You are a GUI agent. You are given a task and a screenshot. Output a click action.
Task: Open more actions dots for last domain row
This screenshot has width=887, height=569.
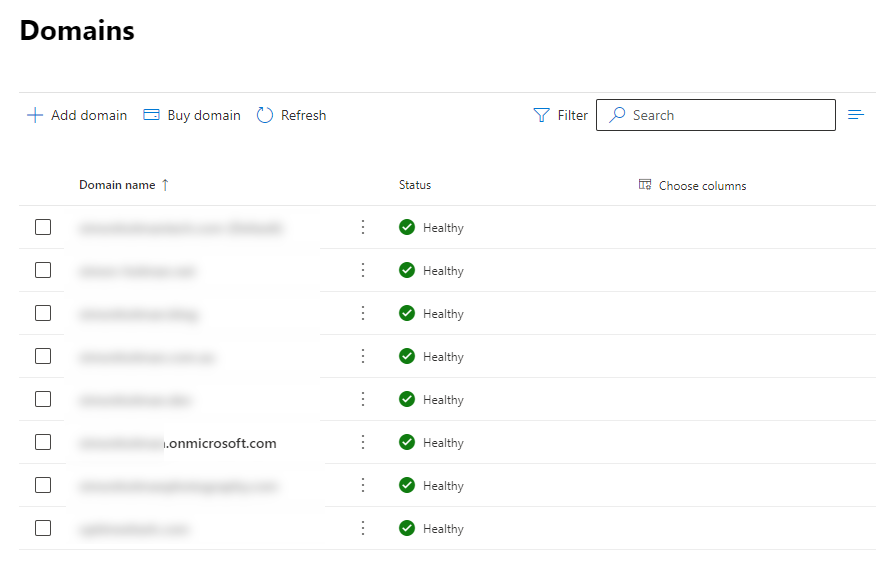(x=363, y=528)
